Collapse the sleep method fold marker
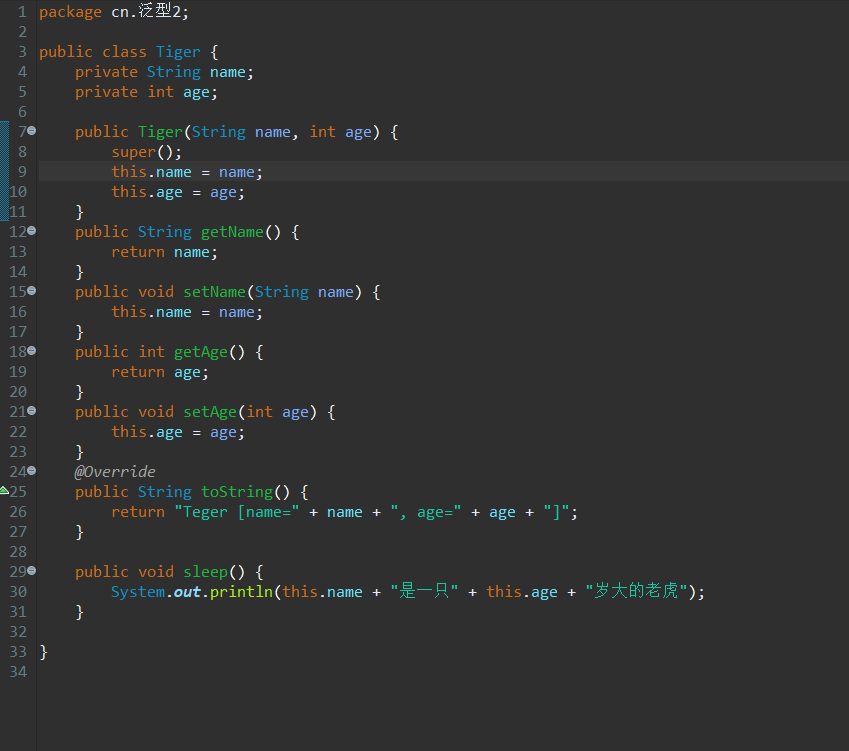849x751 pixels. tap(31, 571)
